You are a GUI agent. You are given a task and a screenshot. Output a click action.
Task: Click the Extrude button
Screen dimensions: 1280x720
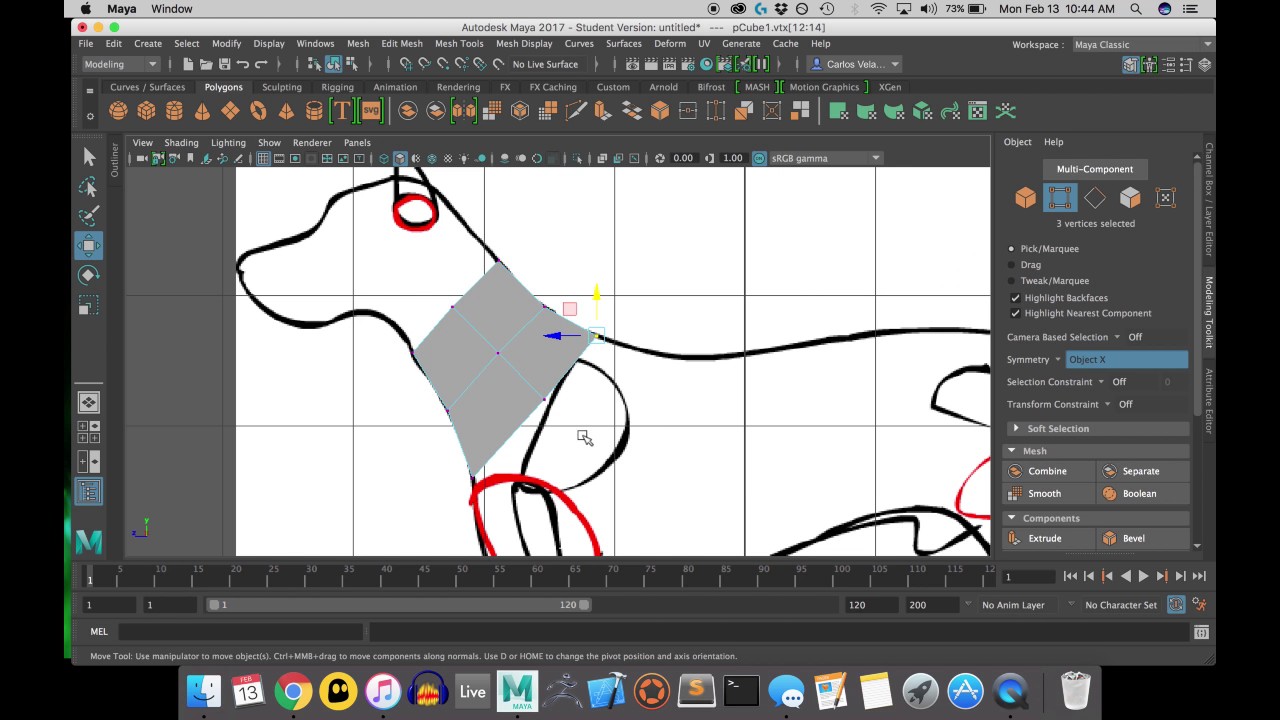tap(1049, 538)
